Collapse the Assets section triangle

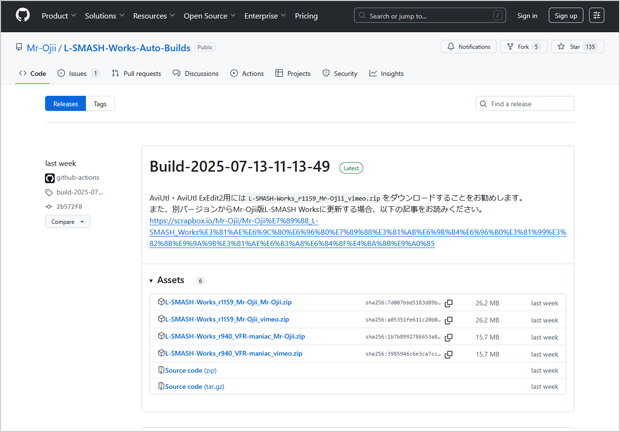click(x=151, y=281)
